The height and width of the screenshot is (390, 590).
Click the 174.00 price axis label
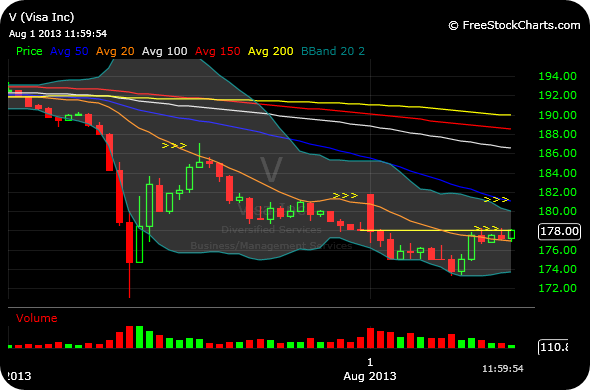click(x=558, y=269)
